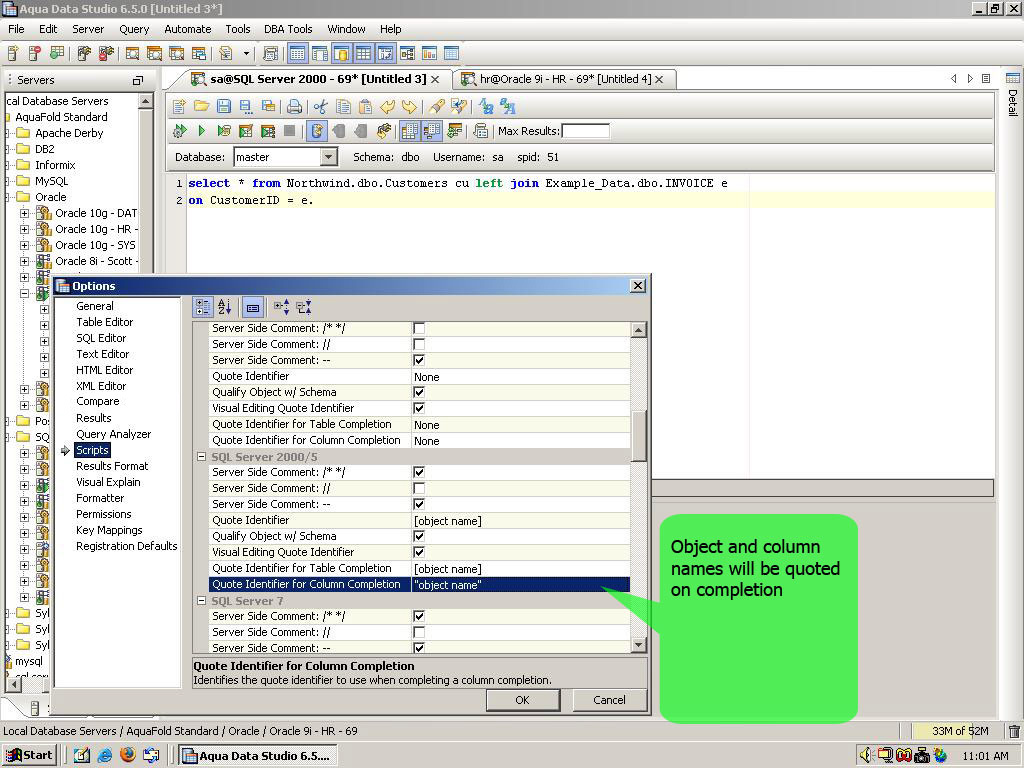Switch to hr@Oracle 9i - HR [Untitled 4] tab
Viewport: 1024px width, 768px height.
coord(562,79)
